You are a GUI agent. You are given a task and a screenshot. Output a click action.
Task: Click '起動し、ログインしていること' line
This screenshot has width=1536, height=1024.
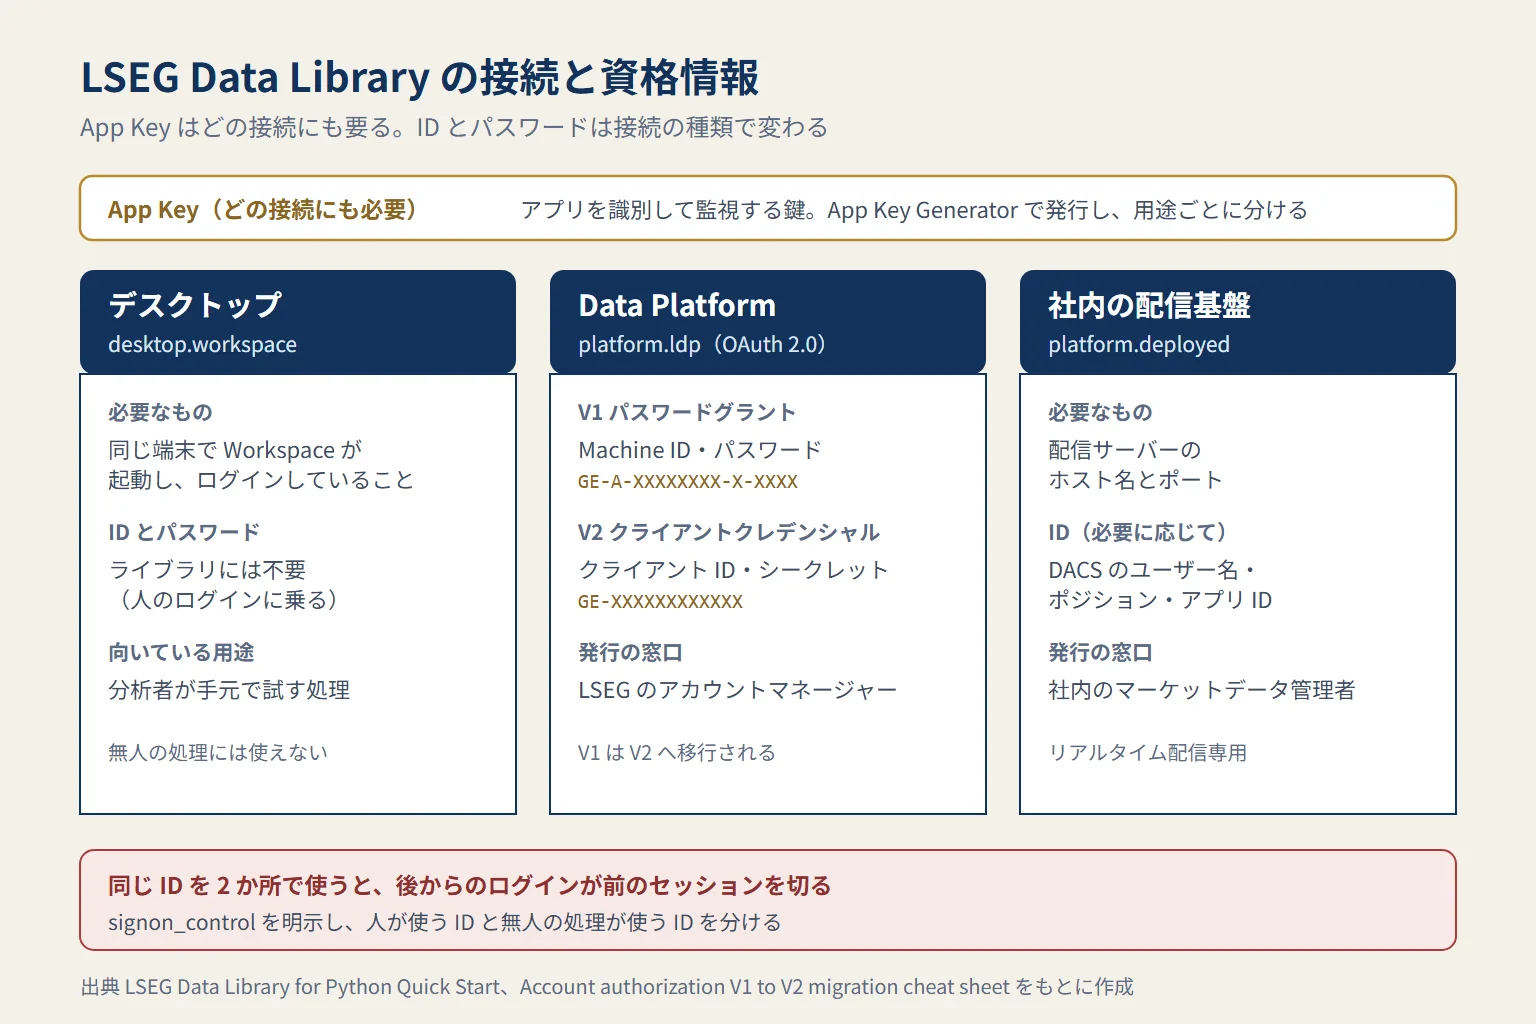[261, 480]
